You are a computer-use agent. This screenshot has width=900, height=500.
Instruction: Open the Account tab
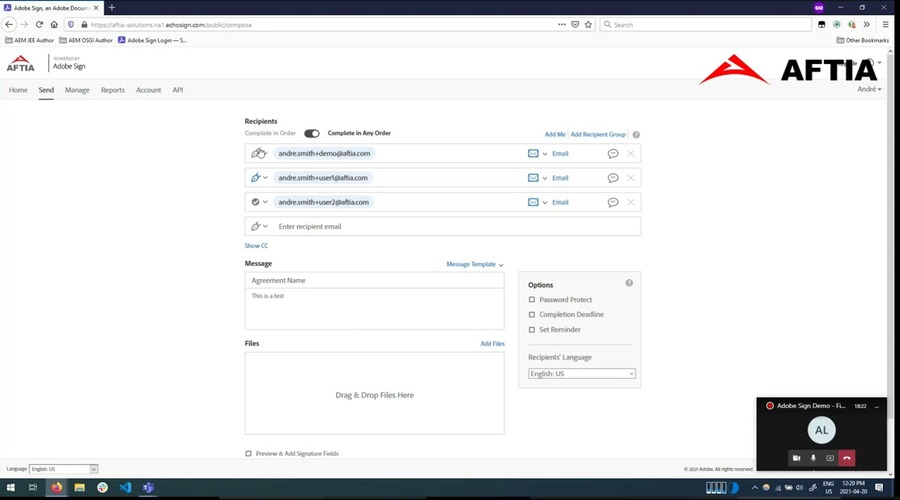[x=149, y=90]
